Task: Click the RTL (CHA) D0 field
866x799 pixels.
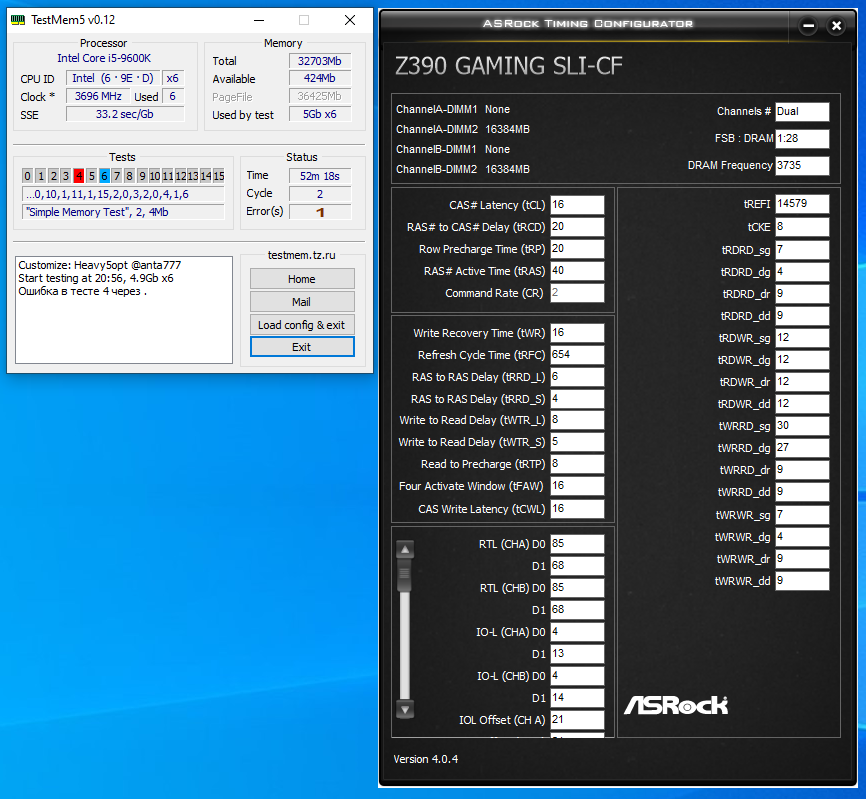Action: [x=577, y=544]
